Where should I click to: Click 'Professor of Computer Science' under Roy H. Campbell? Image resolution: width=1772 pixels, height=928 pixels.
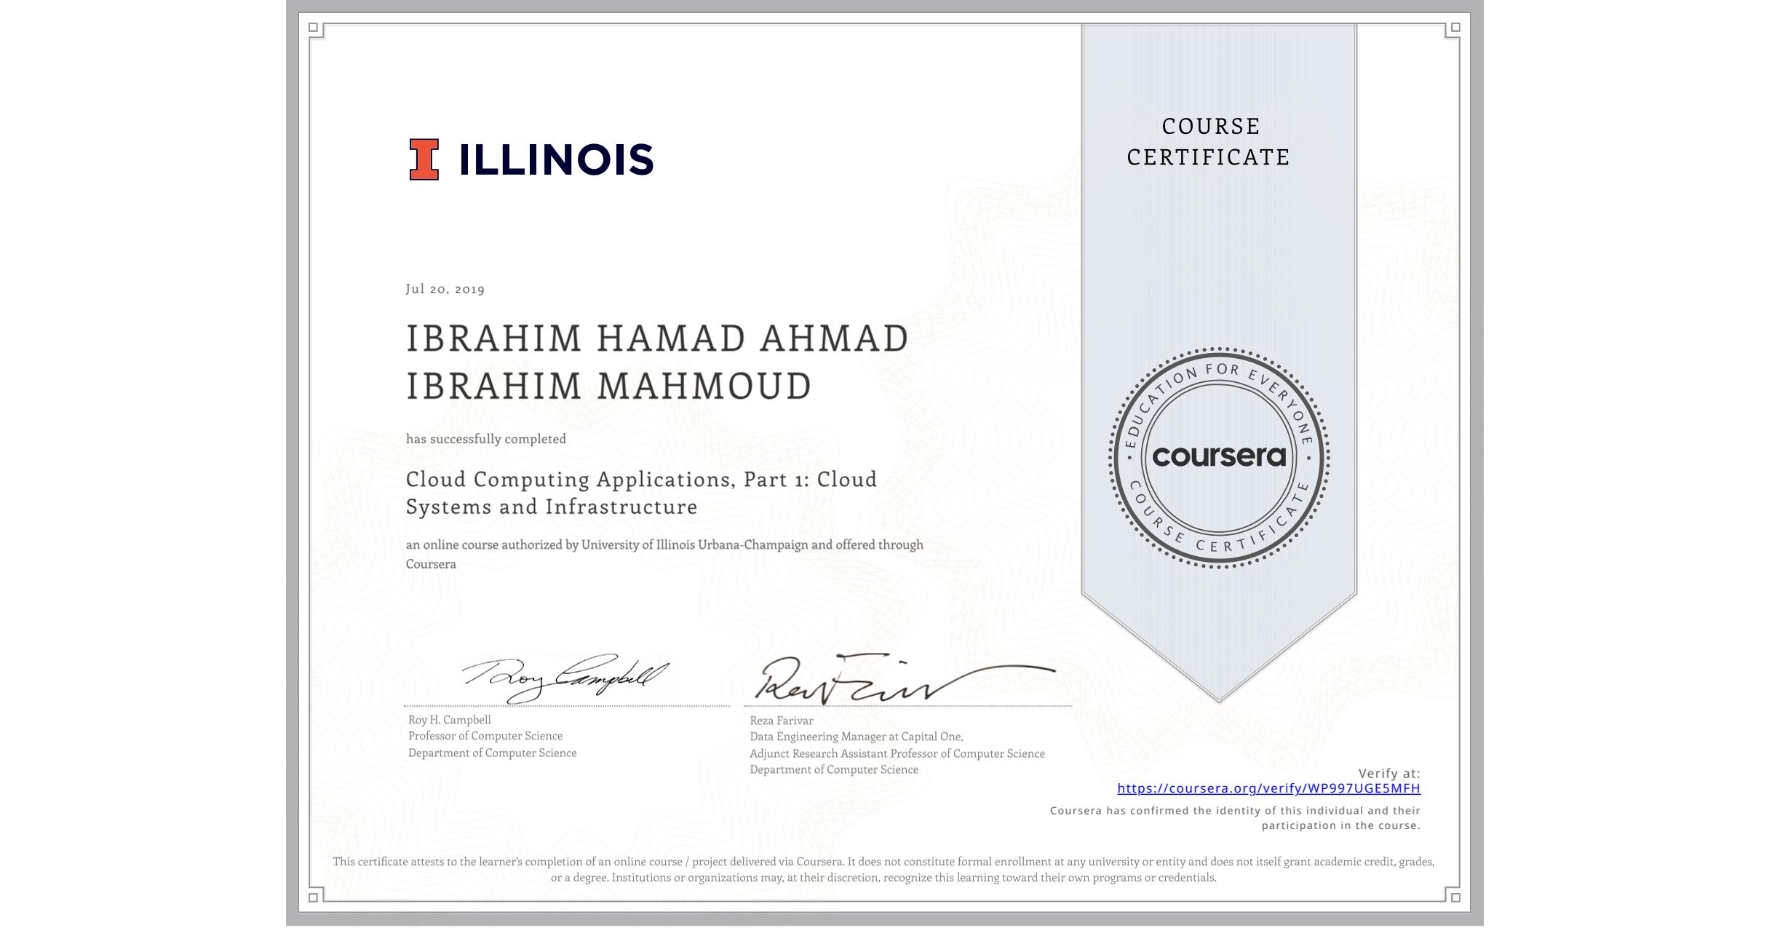point(485,736)
